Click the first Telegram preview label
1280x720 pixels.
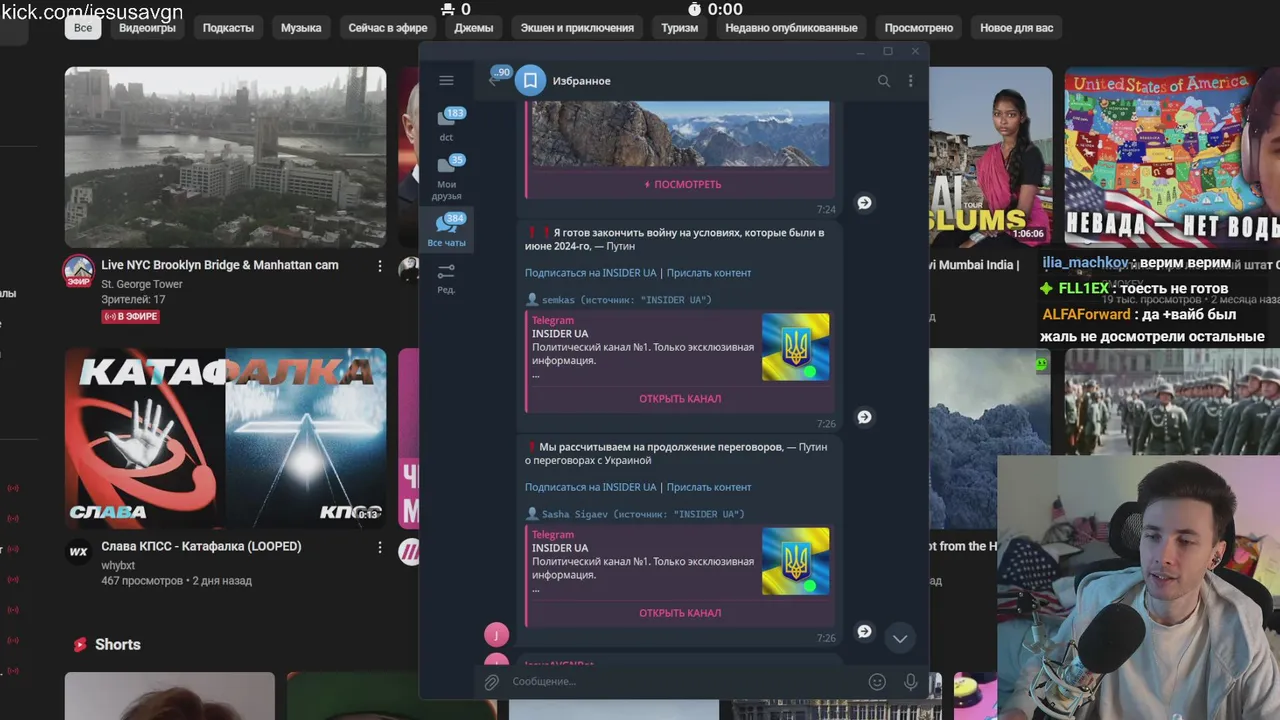tap(553, 320)
